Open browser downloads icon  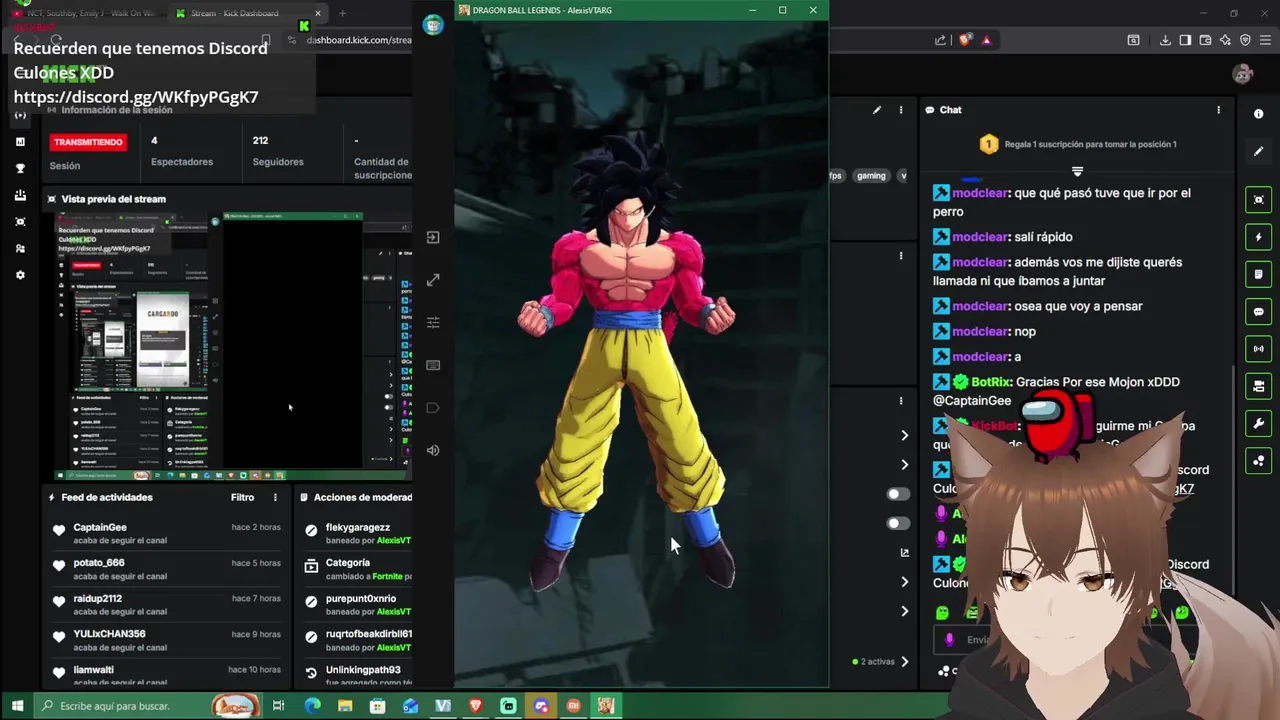point(1165,40)
